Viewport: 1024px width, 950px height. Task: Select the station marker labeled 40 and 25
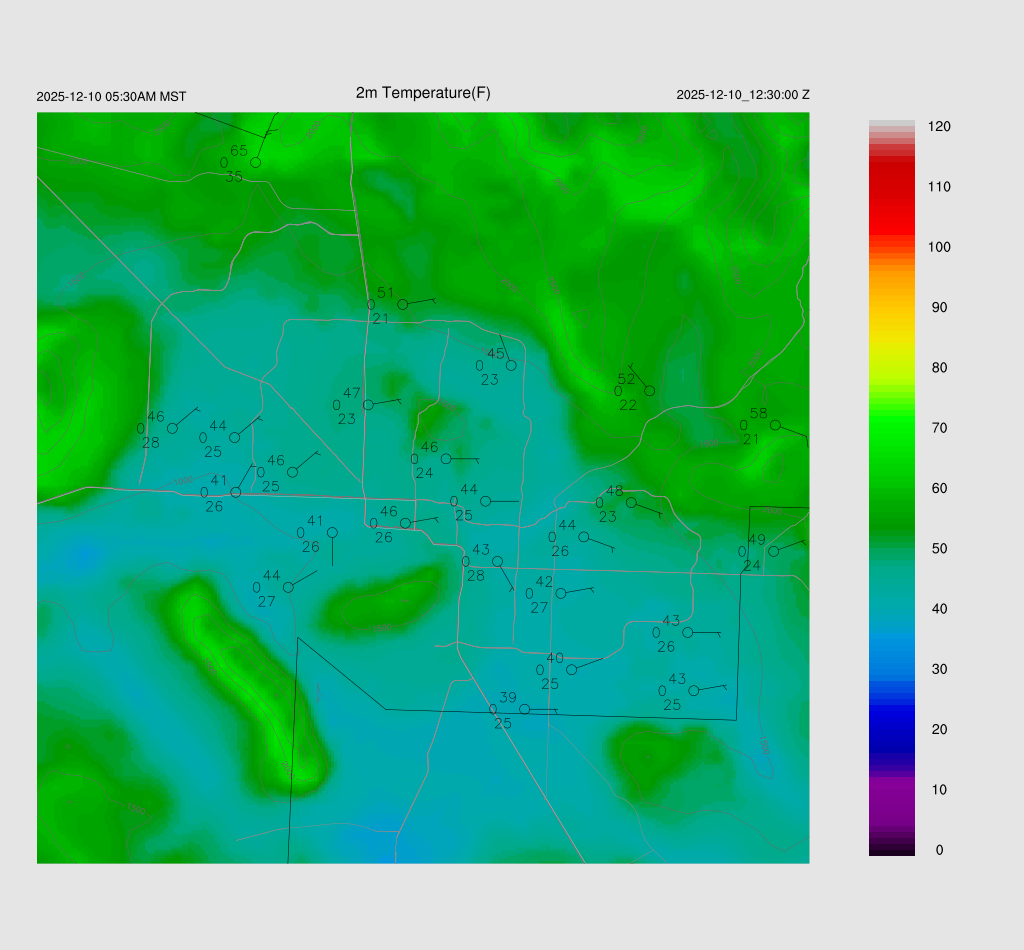571,669
